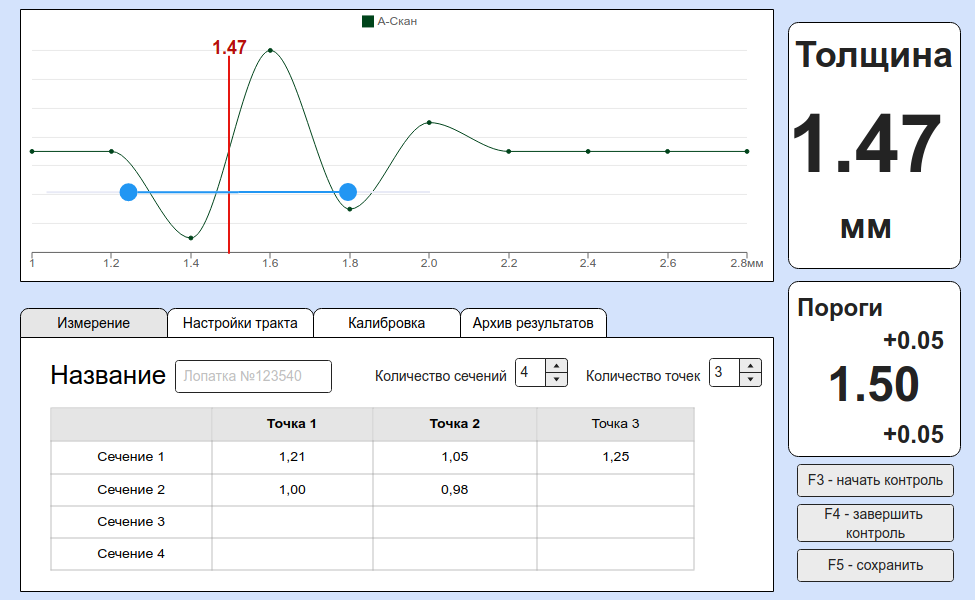The width and height of the screenshot is (975, 600).
Task: Open the Архив результатов tab
Action: click(x=533, y=323)
